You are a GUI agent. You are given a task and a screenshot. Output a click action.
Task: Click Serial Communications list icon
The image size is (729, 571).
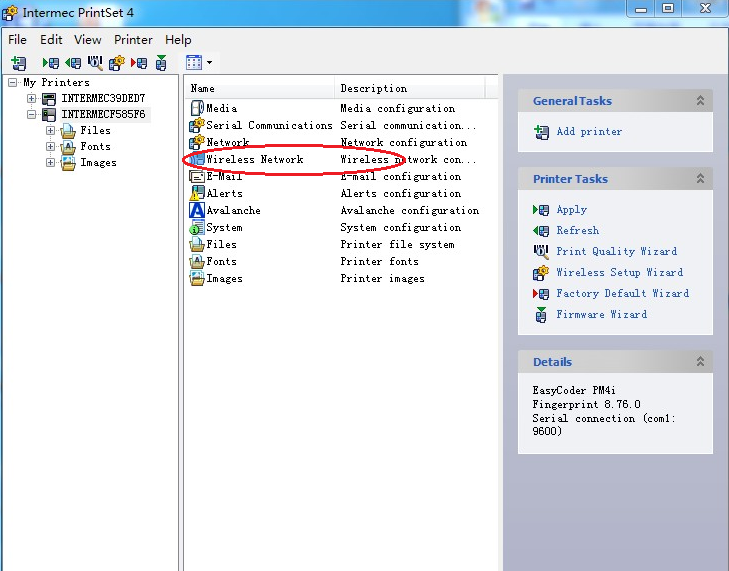[x=197, y=126]
